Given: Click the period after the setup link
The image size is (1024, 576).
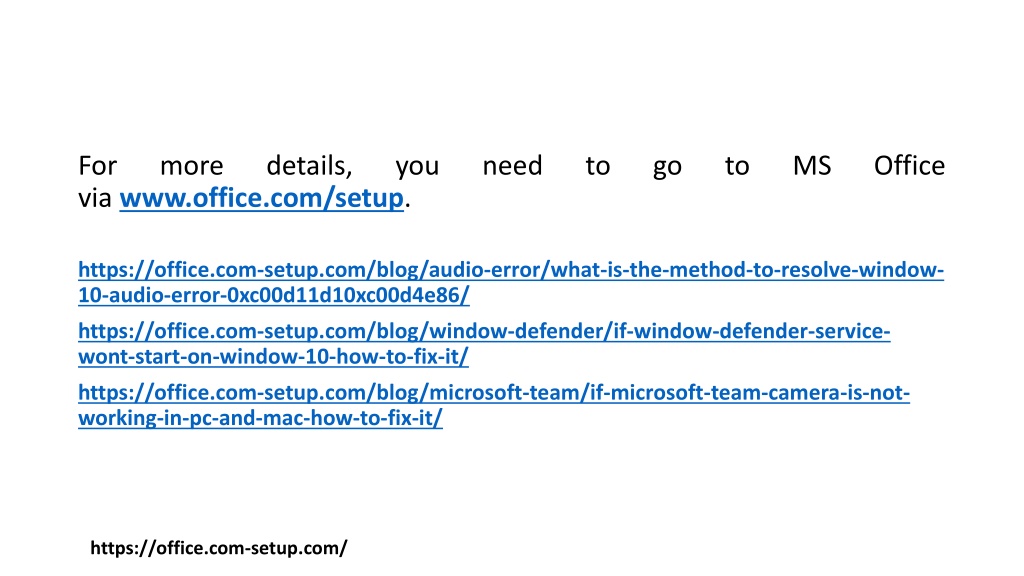Looking at the screenshot, I should pos(408,206).
